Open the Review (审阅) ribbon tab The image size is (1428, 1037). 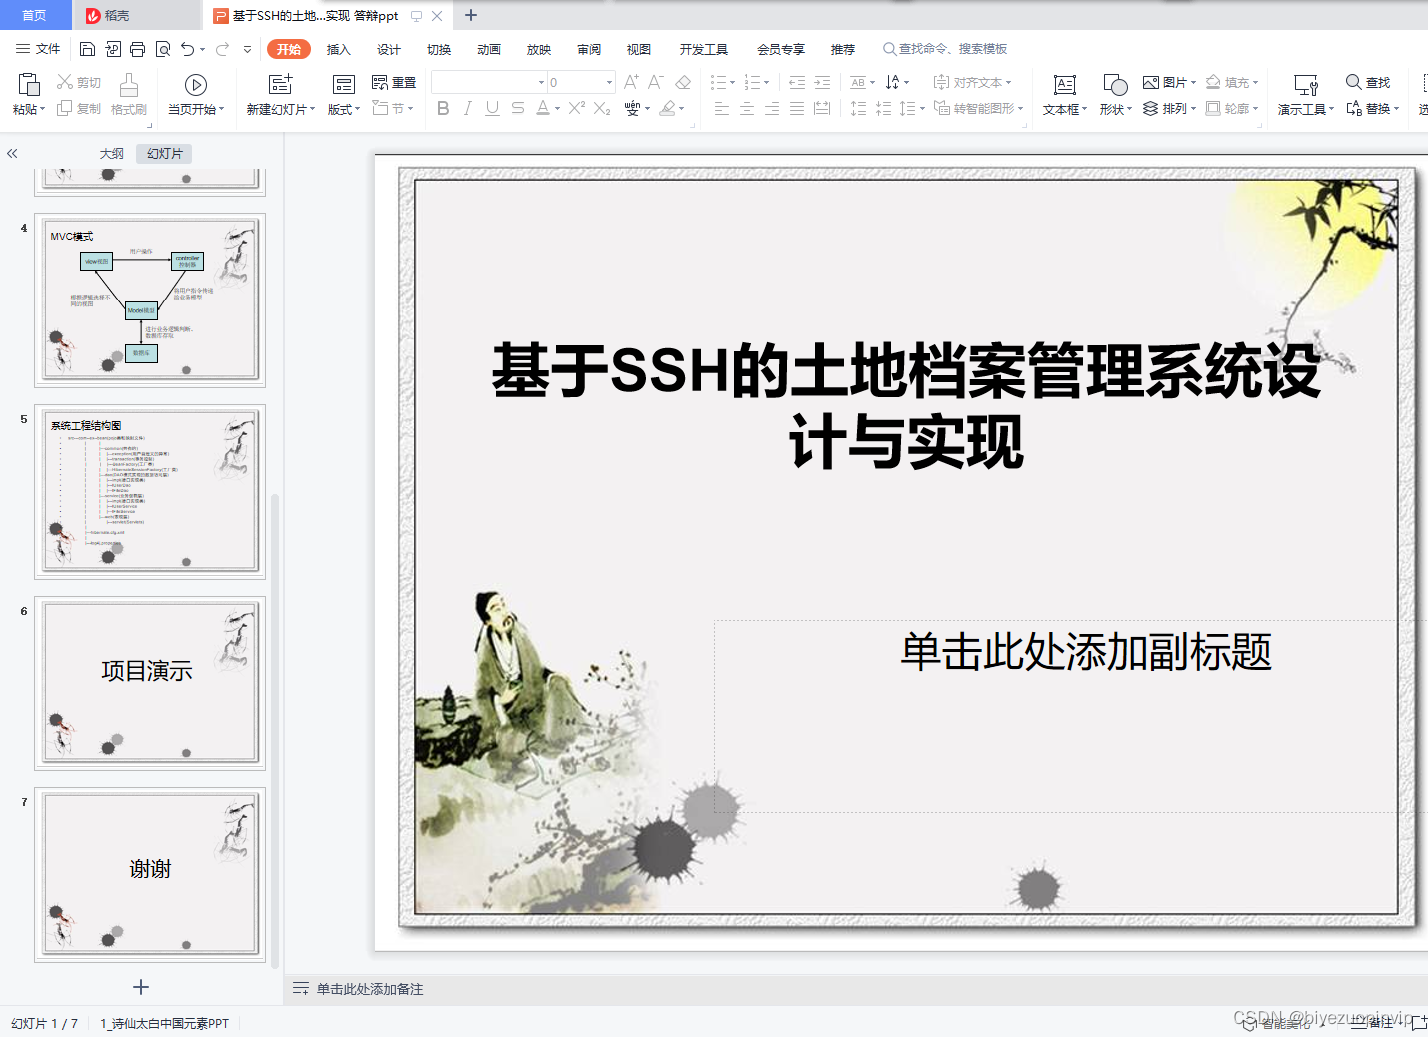click(x=589, y=49)
